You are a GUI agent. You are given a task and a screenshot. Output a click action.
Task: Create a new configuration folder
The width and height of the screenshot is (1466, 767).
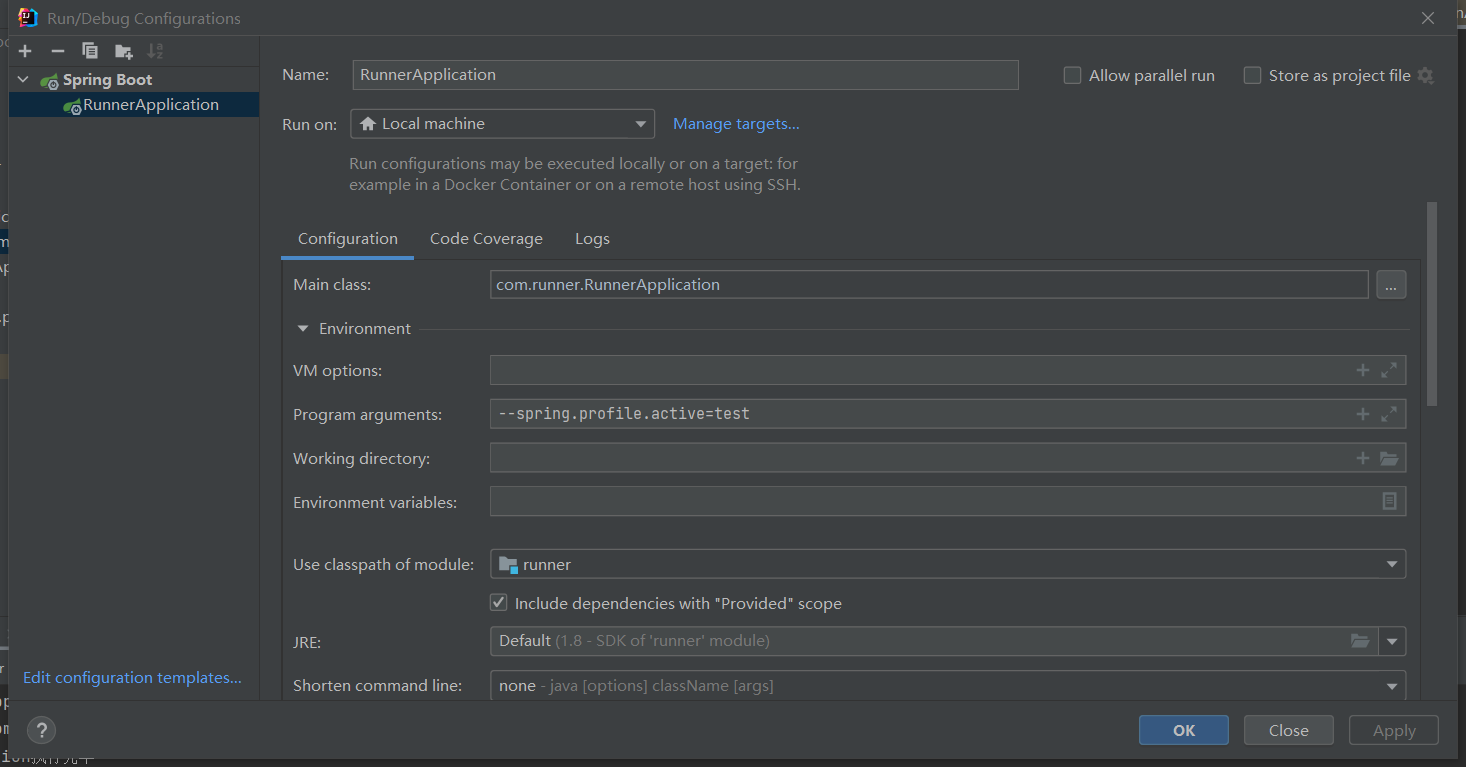click(123, 50)
